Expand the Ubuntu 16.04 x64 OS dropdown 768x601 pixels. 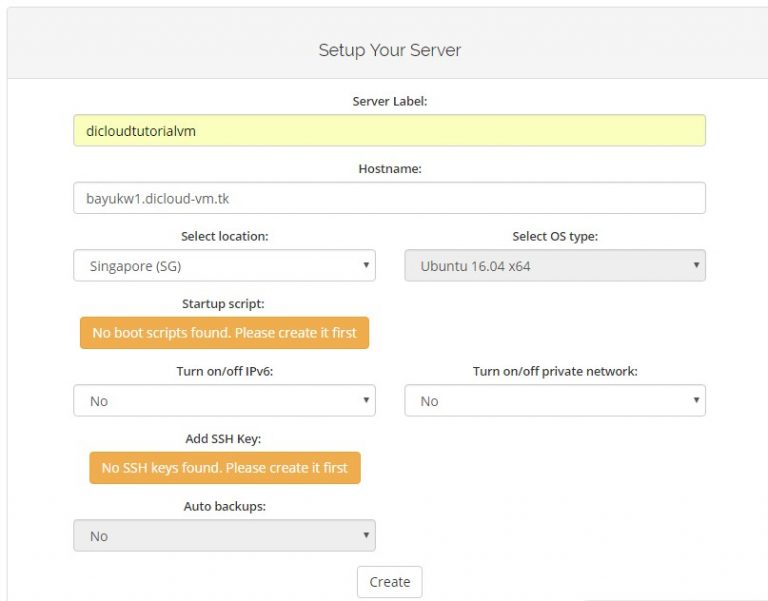pyautogui.click(x=555, y=266)
